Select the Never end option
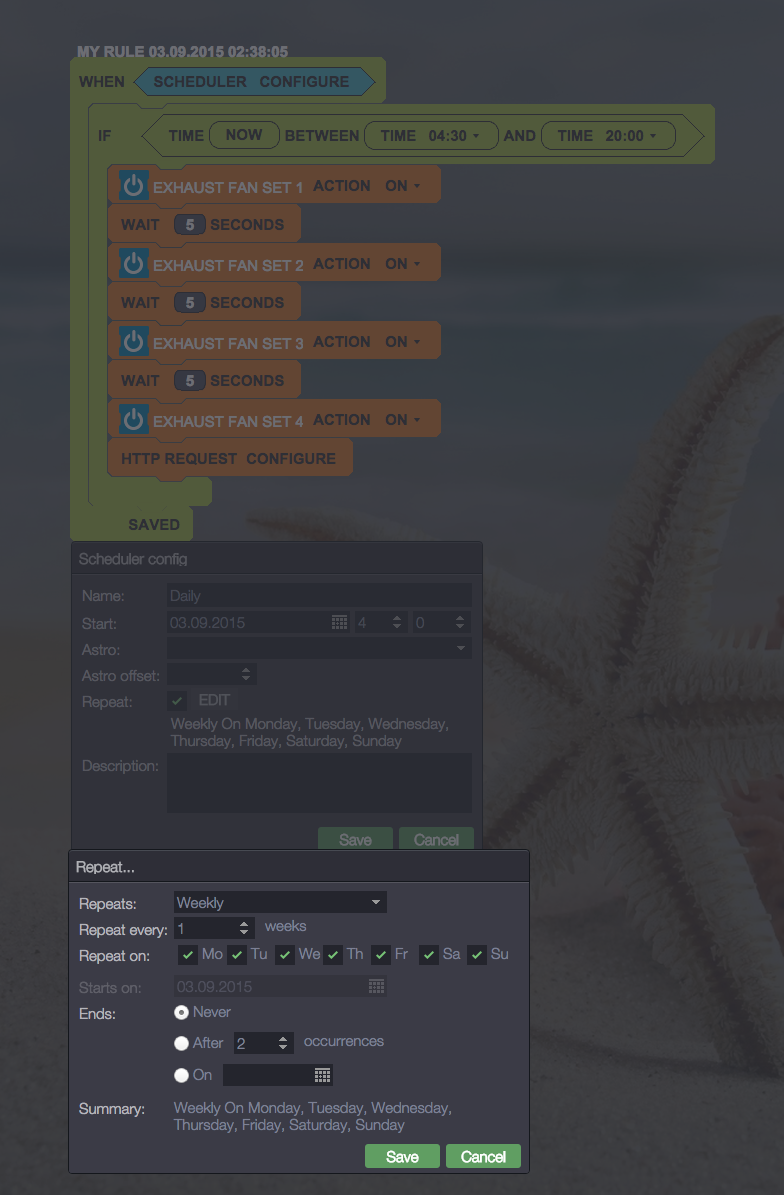 (x=181, y=1012)
